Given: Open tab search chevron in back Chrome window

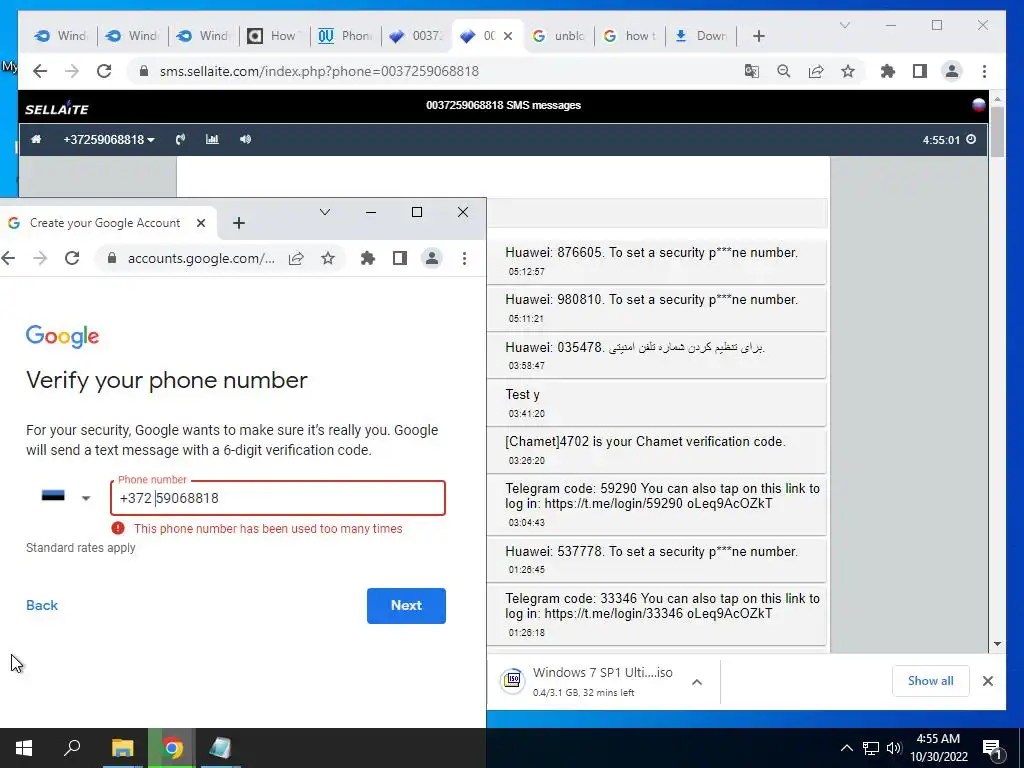Looking at the screenshot, I should point(844,25).
